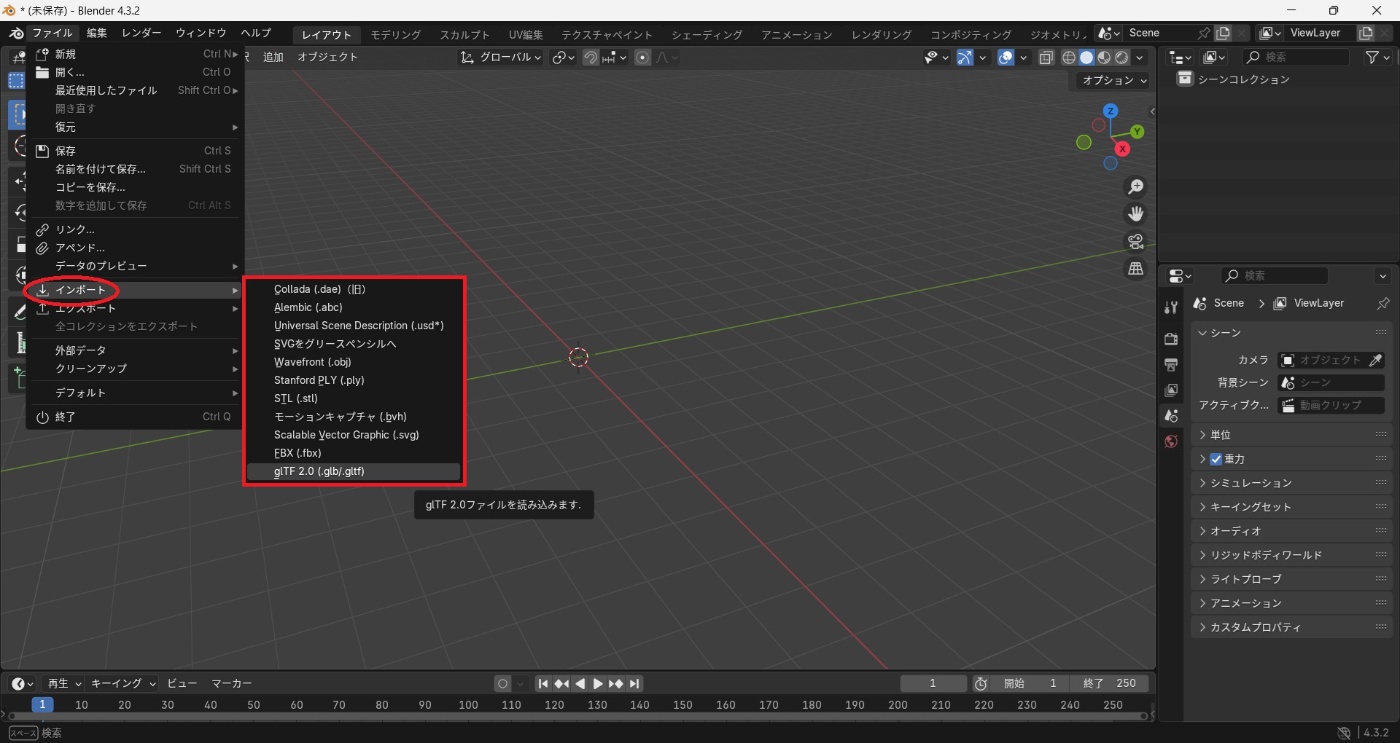
Task: Click the use preview range clock icon
Action: tap(981, 683)
